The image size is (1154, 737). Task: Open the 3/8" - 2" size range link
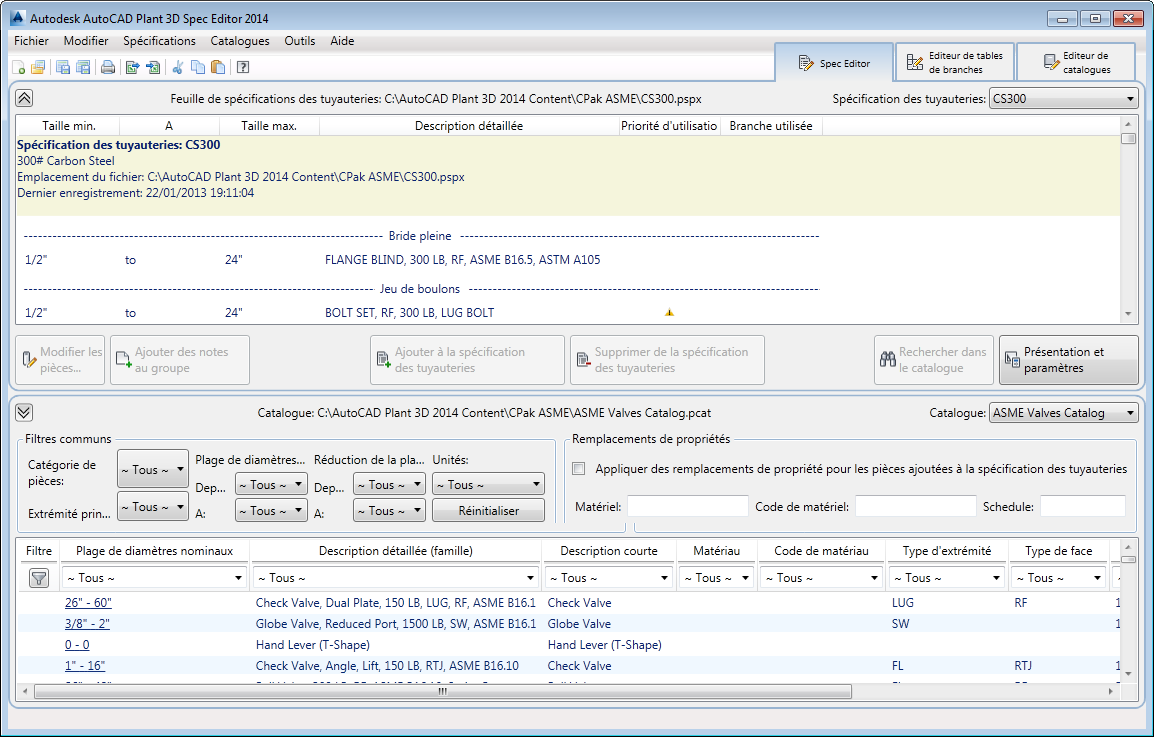click(88, 624)
